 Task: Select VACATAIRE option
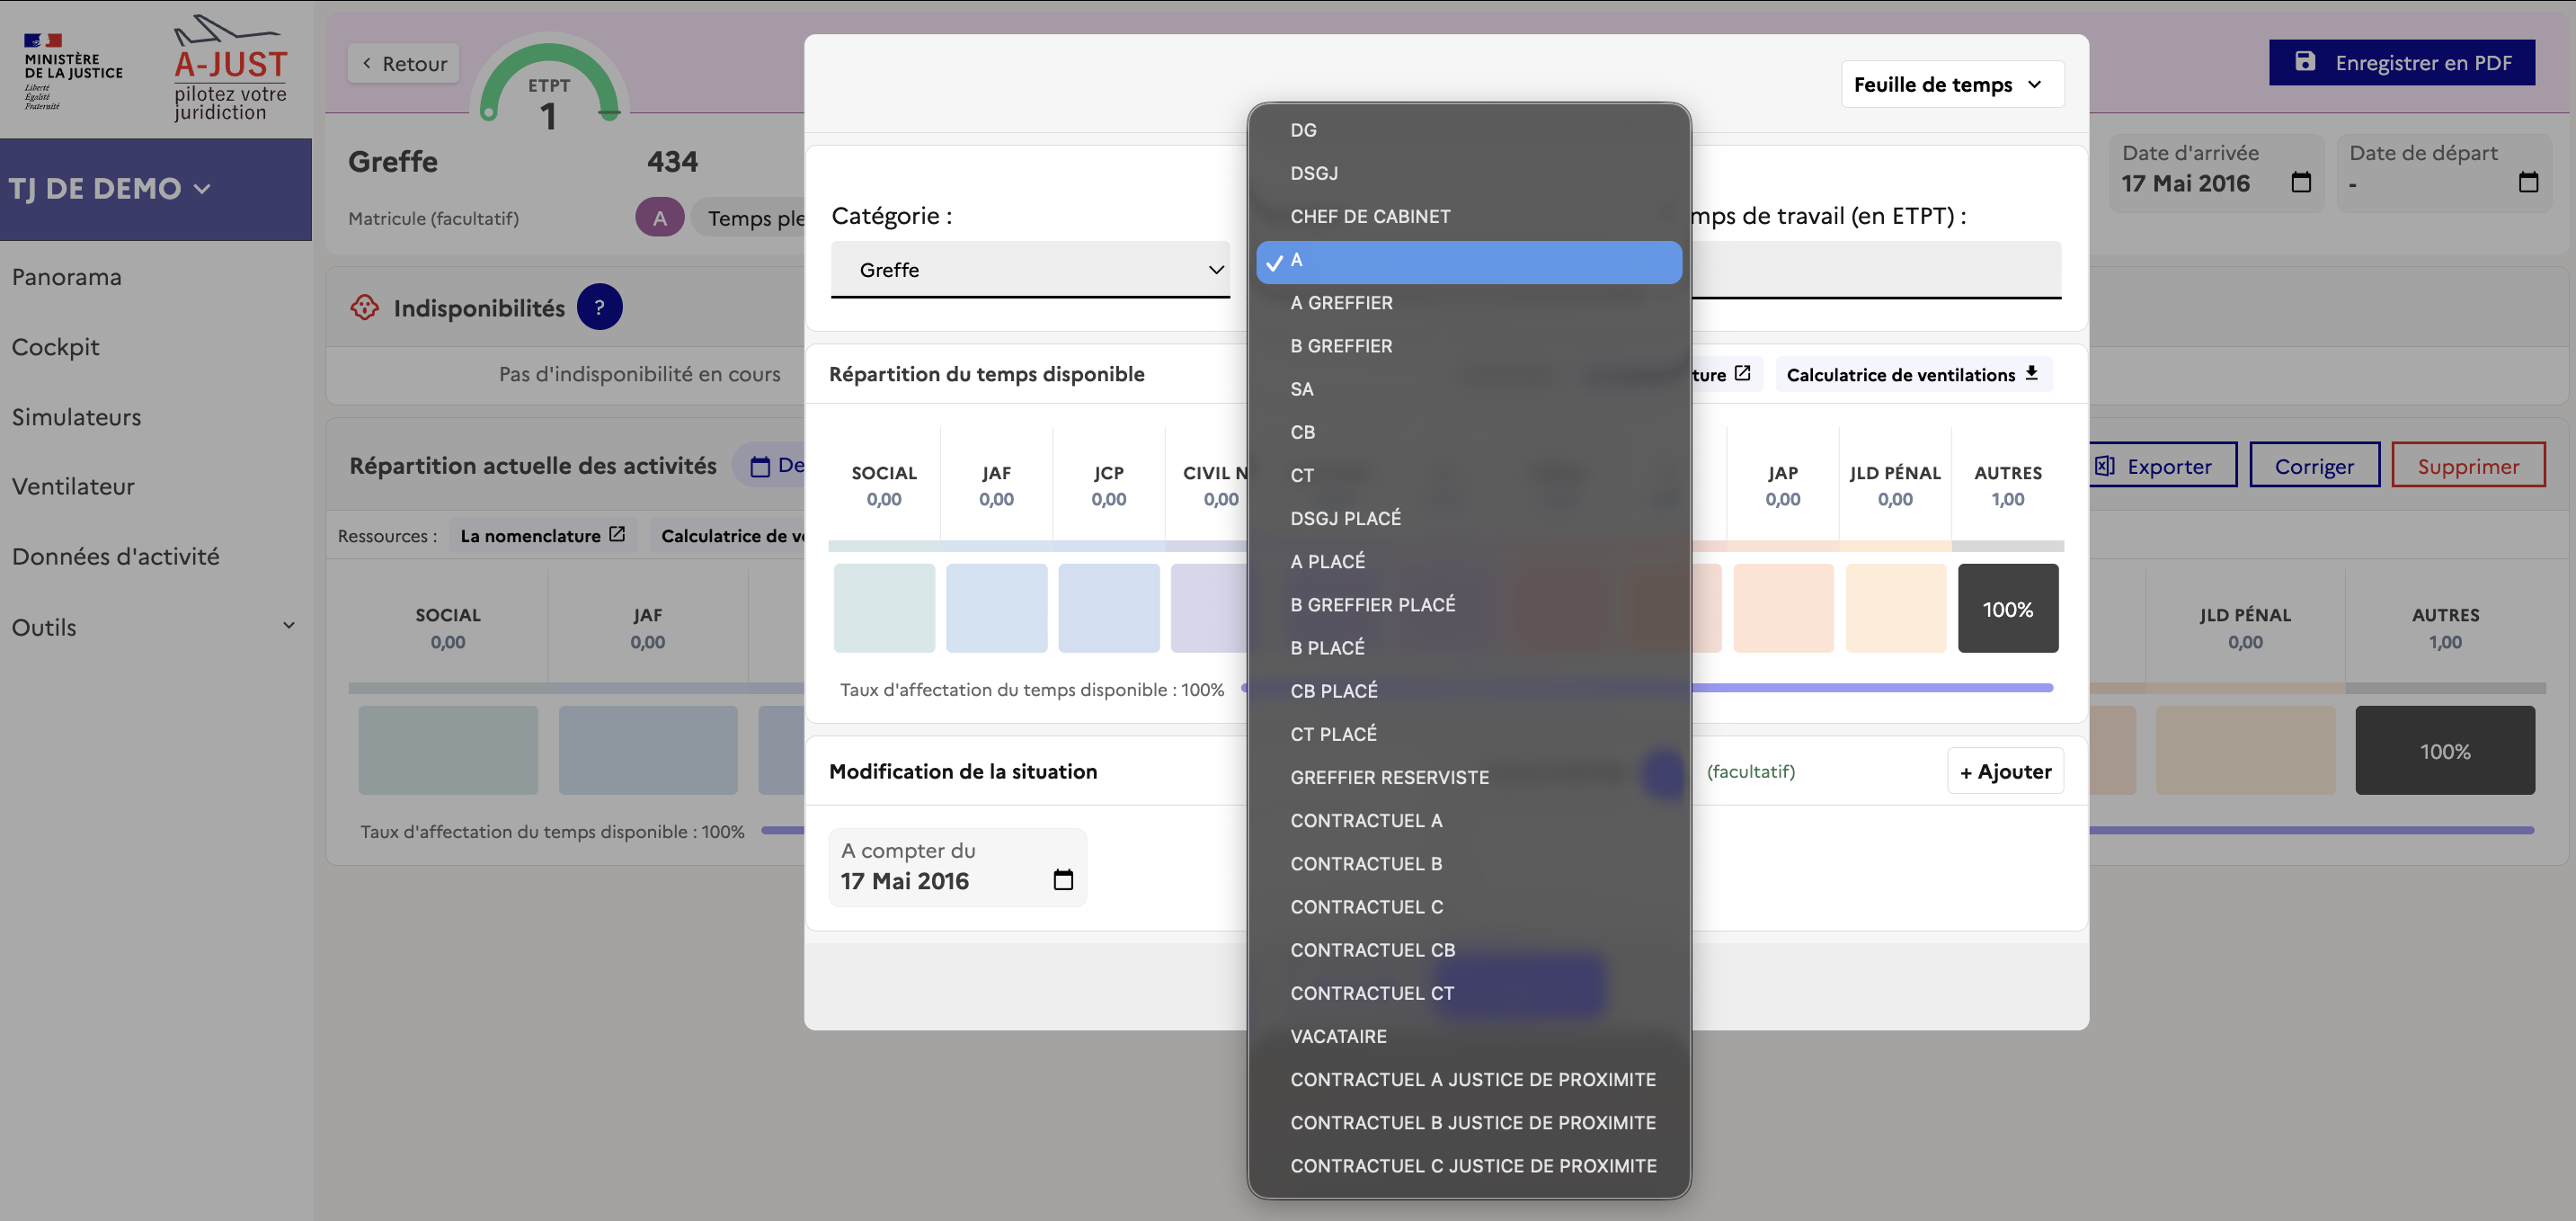click(1338, 1036)
